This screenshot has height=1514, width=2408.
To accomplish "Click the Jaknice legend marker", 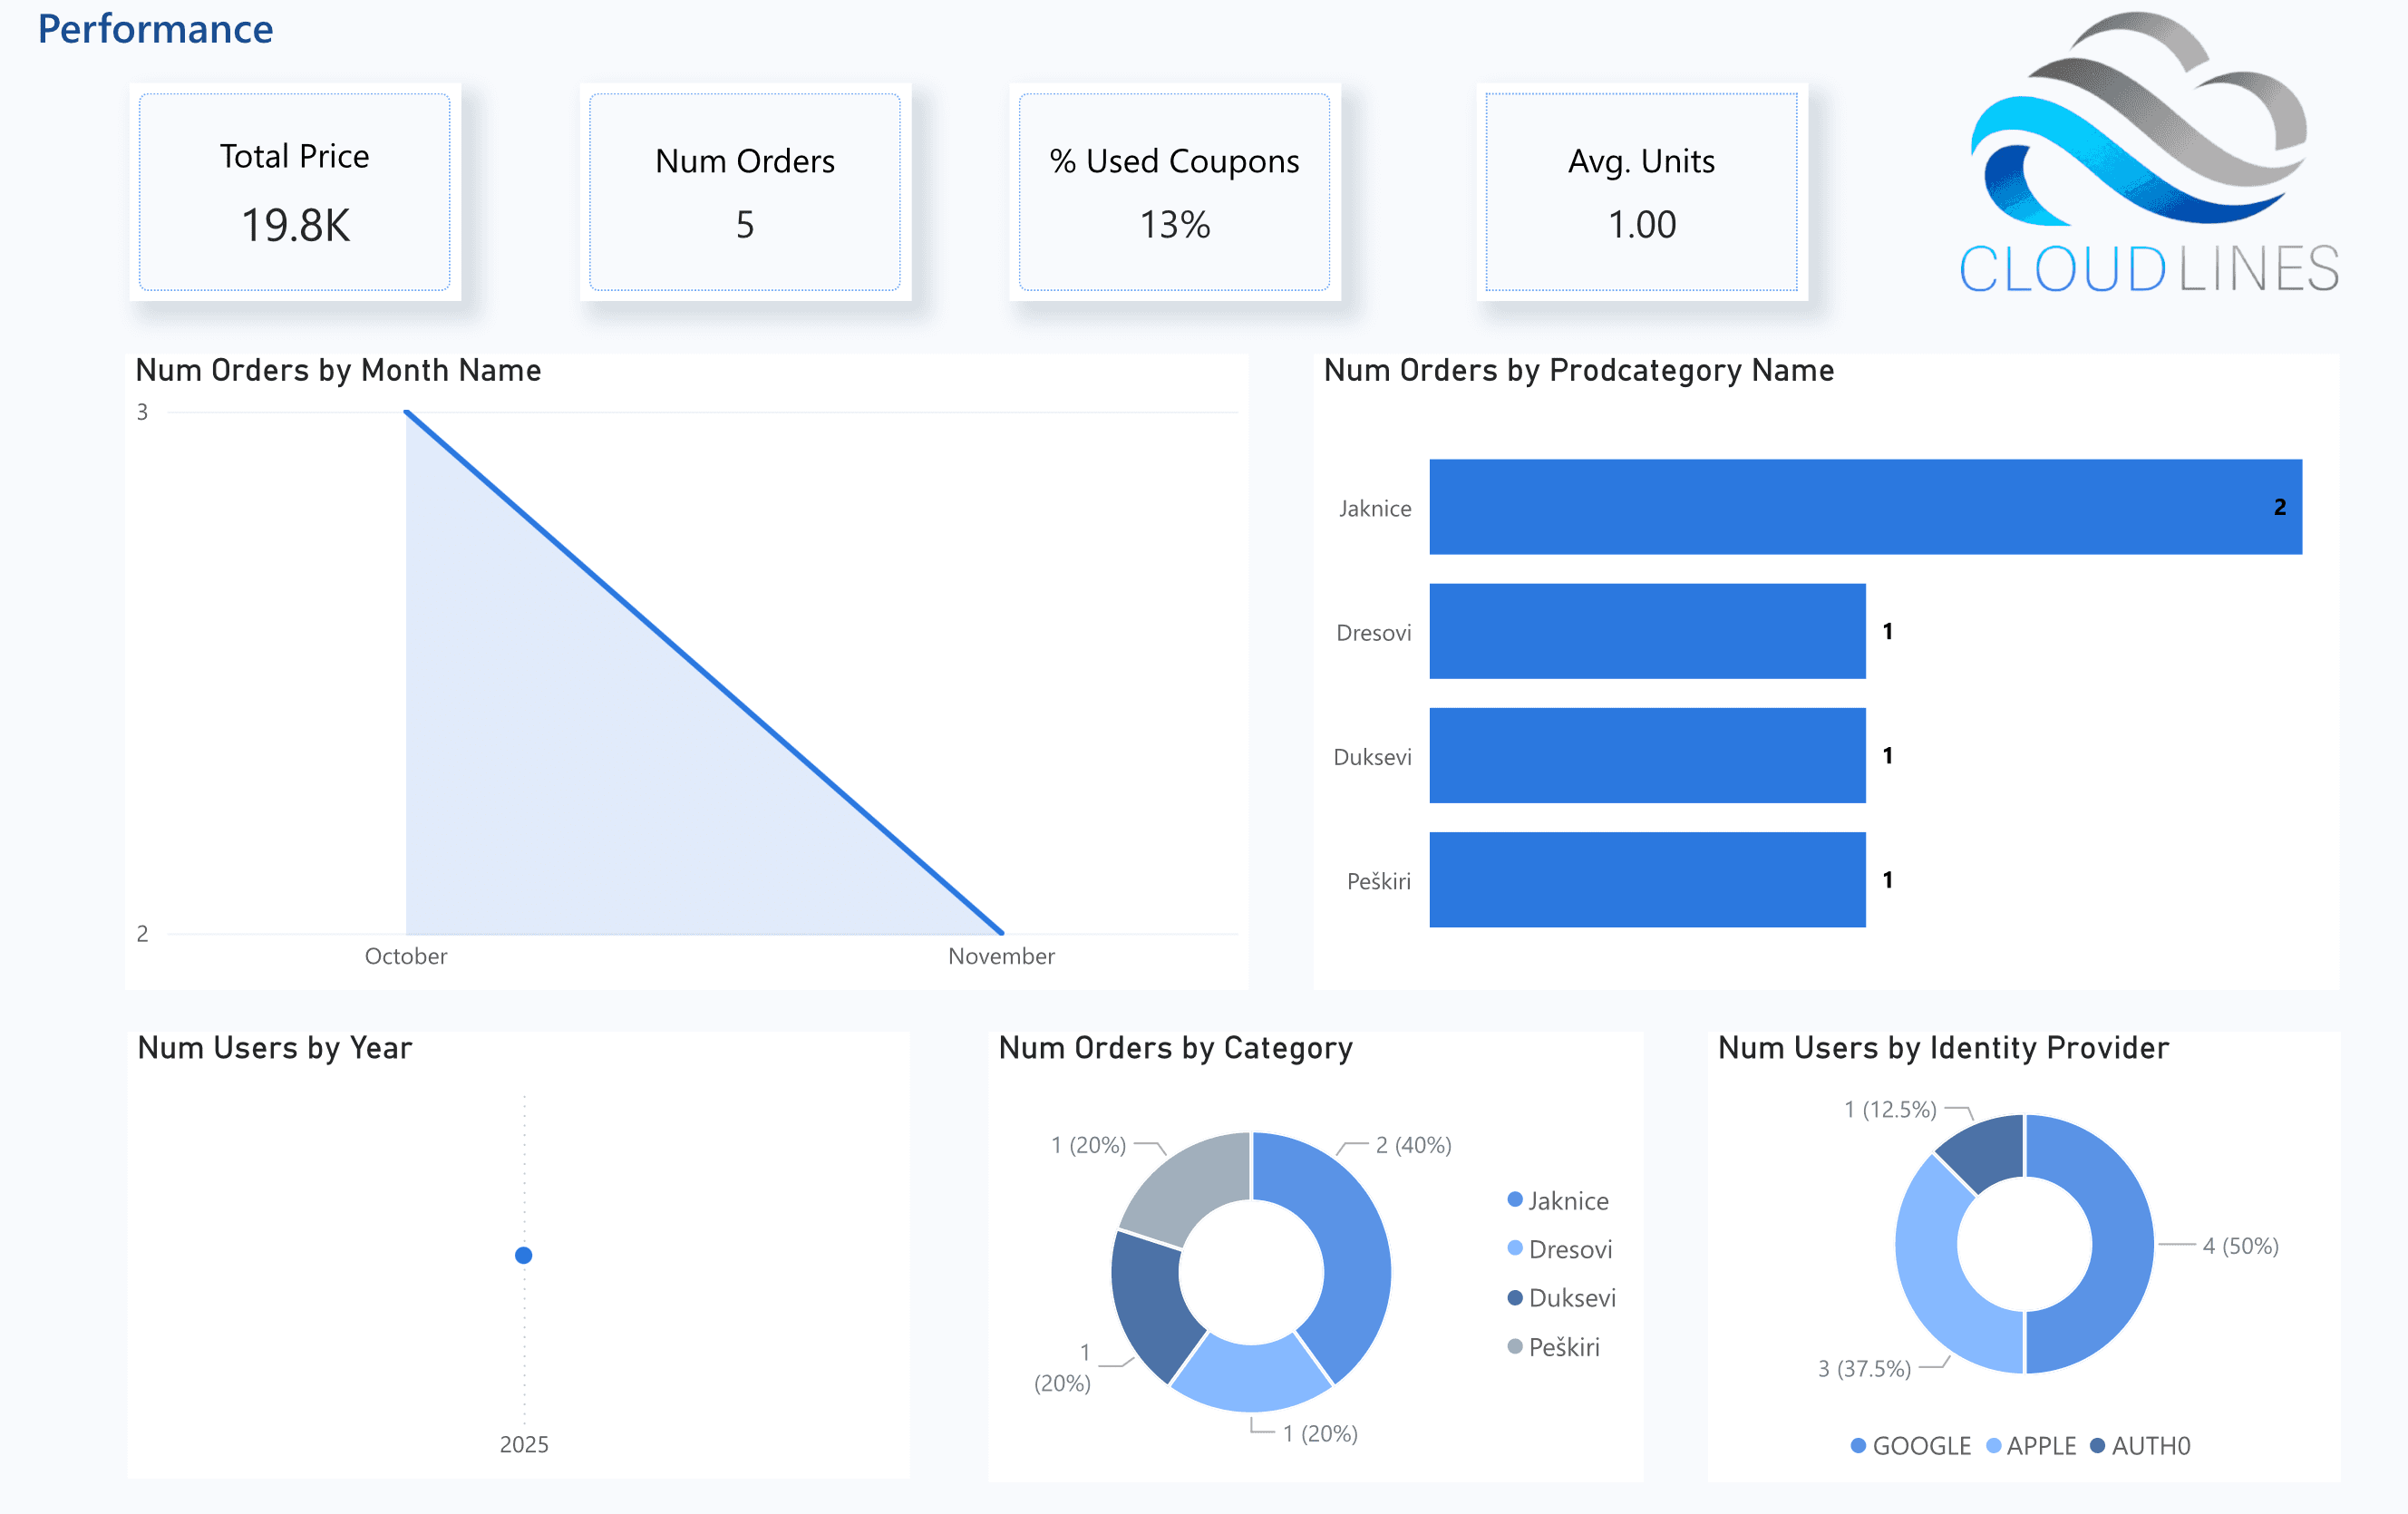I will pyautogui.click(x=1515, y=1200).
